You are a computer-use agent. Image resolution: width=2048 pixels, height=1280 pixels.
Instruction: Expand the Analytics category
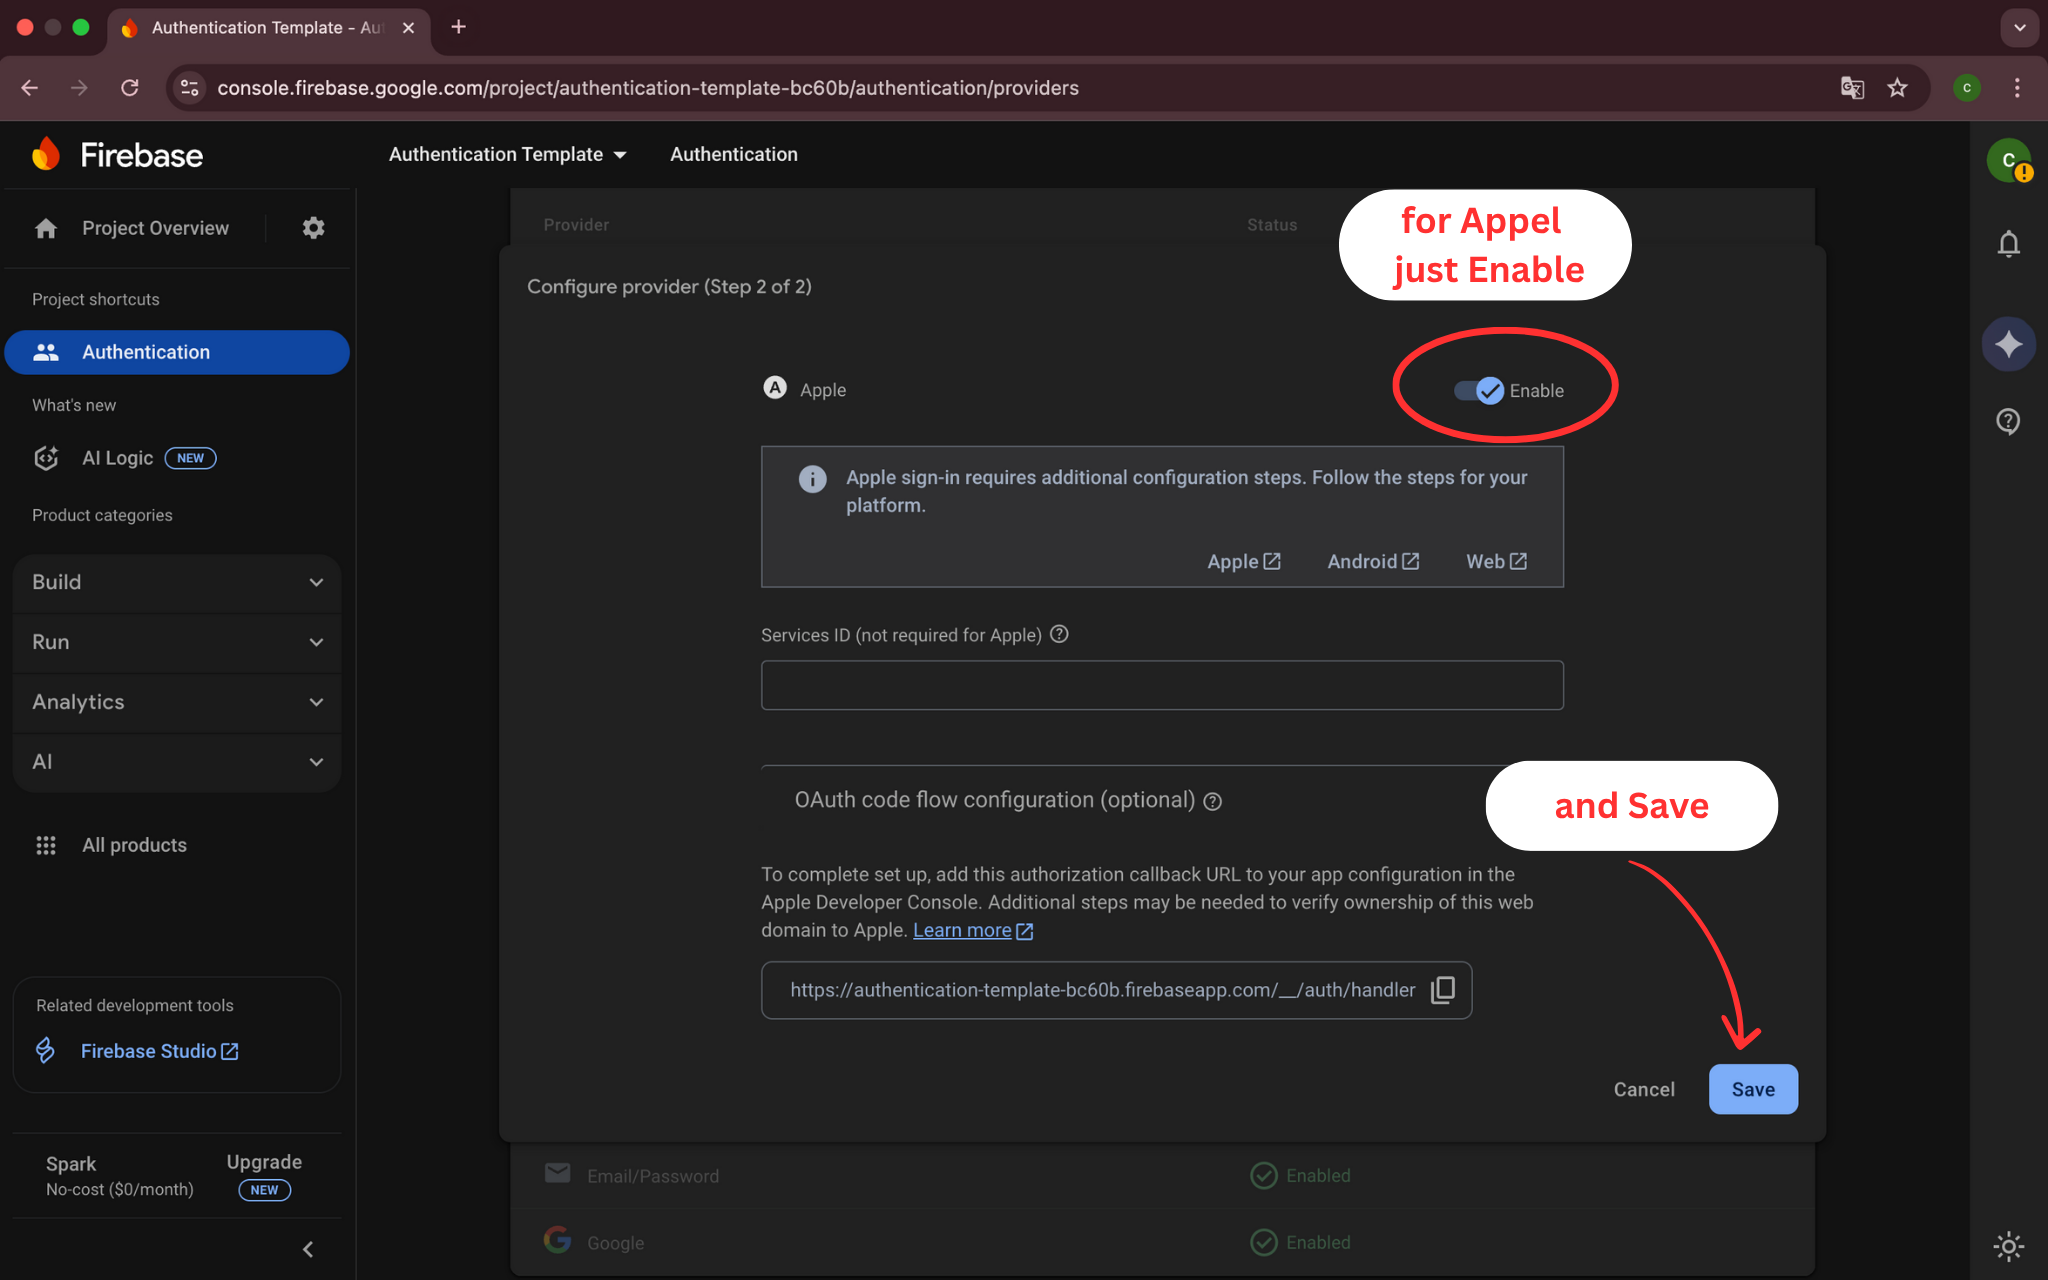coord(177,702)
